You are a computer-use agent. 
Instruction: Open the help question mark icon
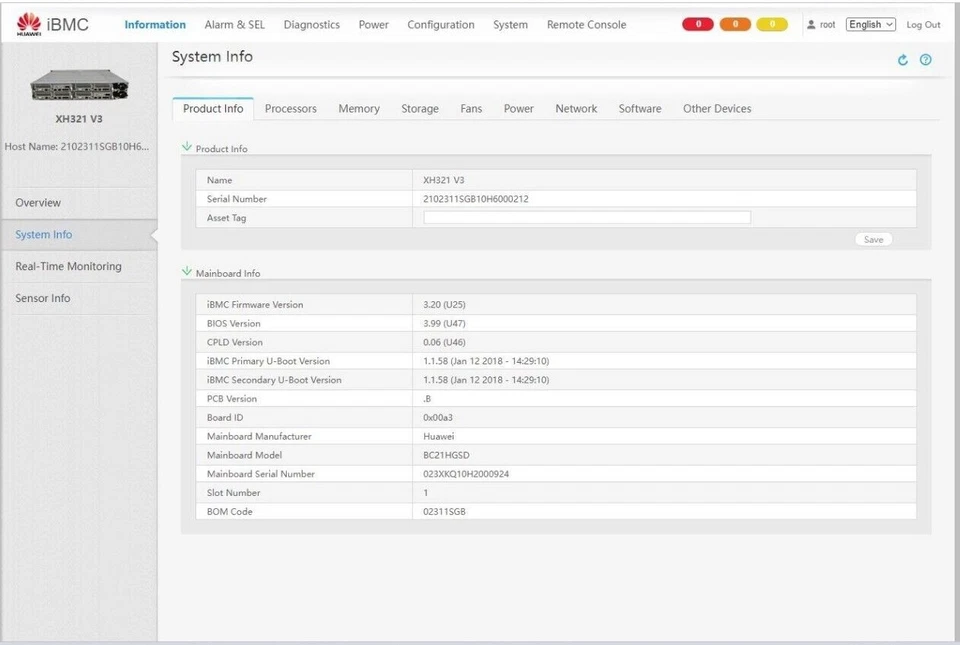[925, 60]
